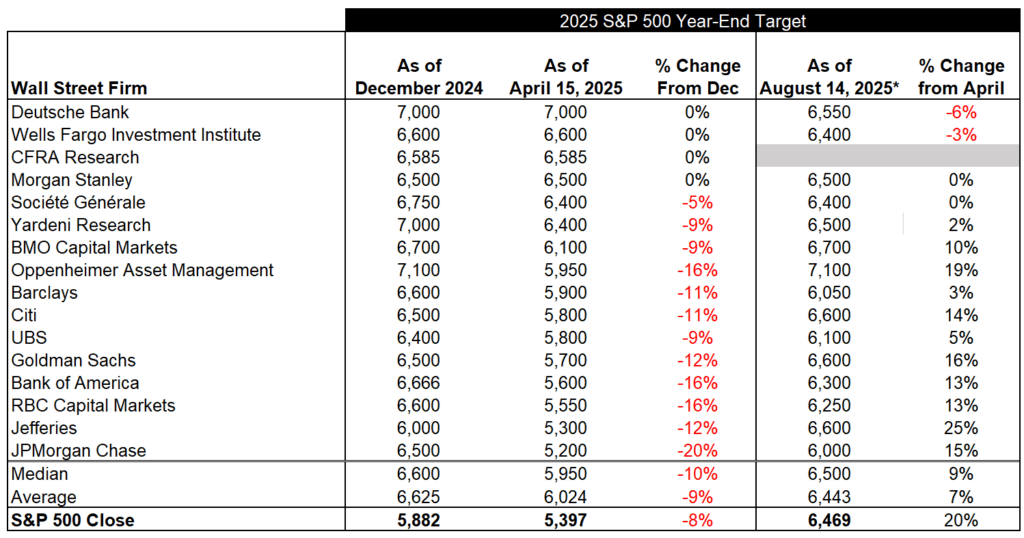Viewport: 1024px width, 538px height.
Task: Select the JPMorgan Chase -20% cell
Action: point(697,451)
